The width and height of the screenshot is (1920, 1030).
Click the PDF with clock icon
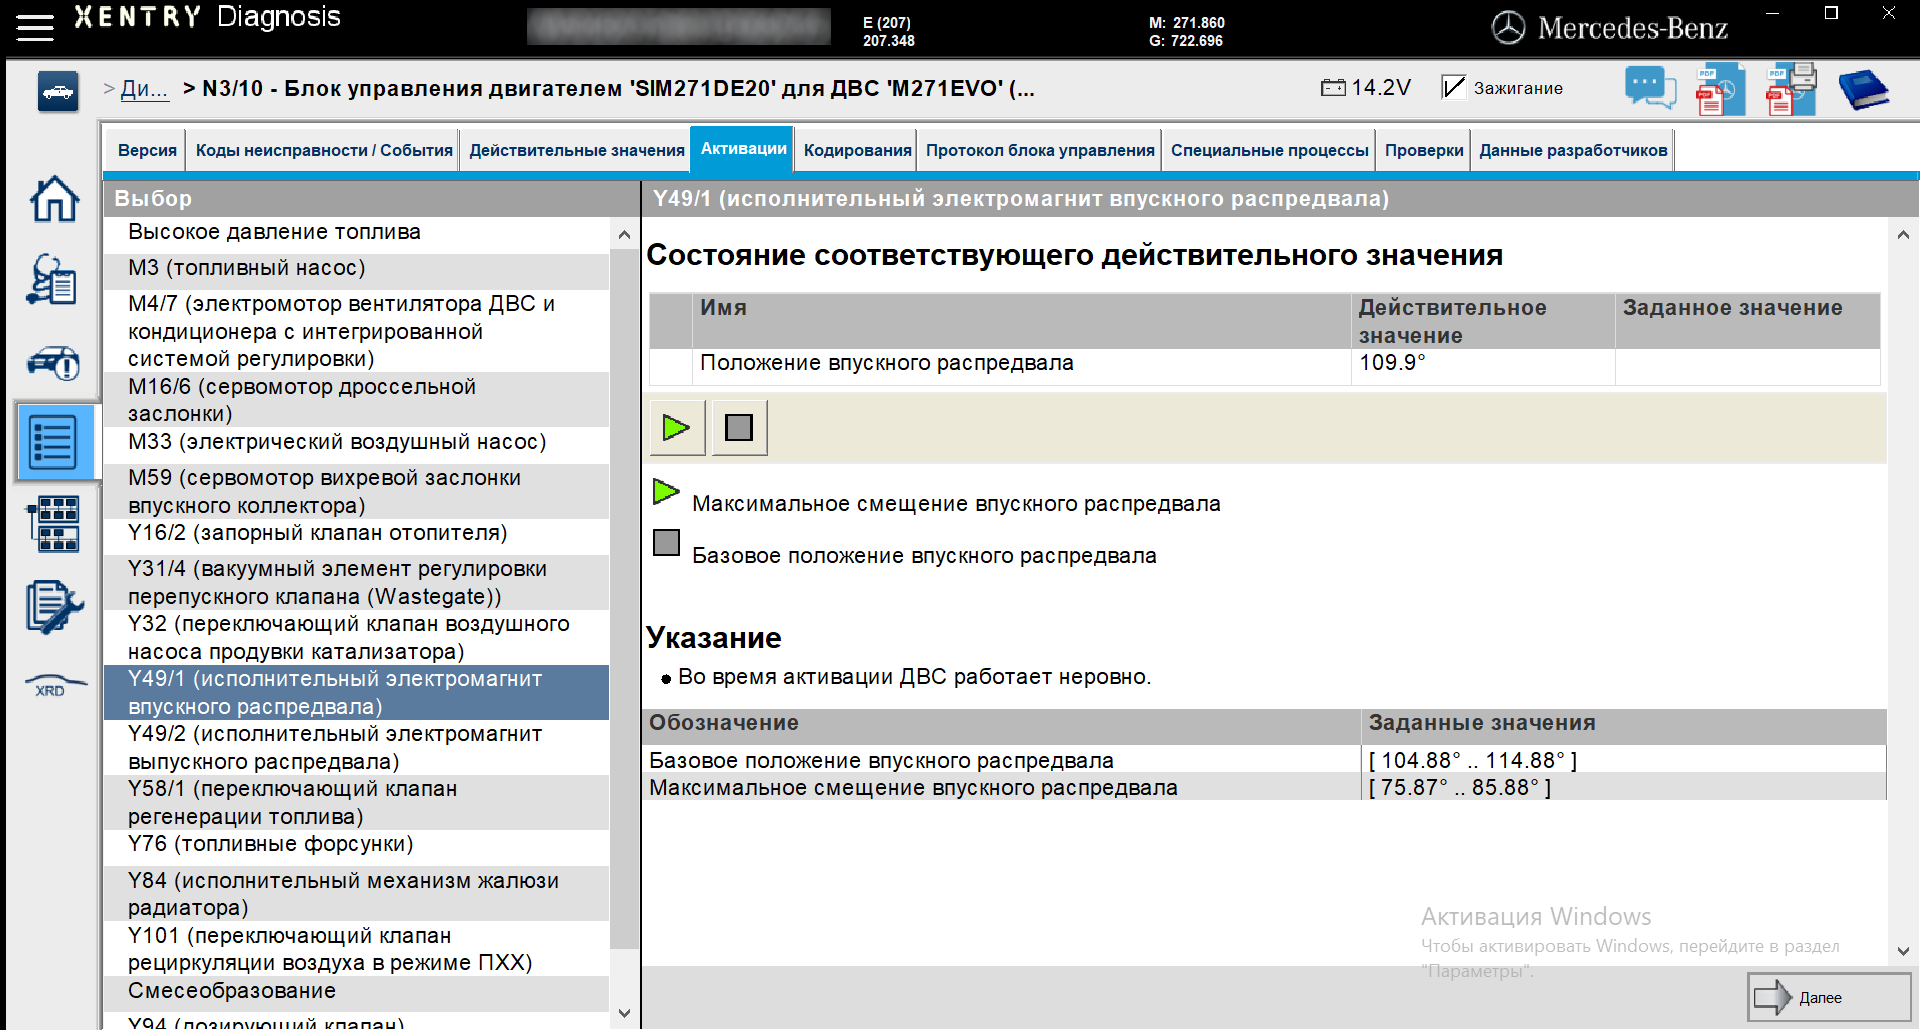1720,88
